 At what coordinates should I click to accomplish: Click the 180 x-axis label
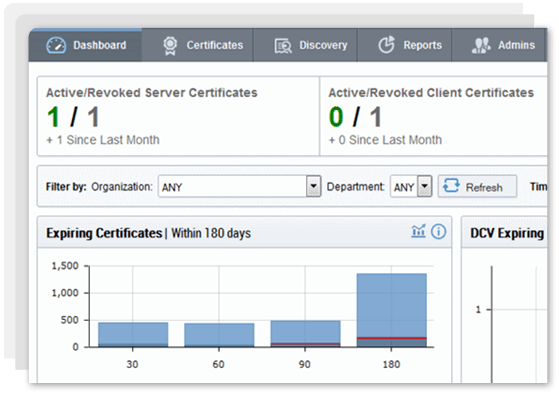pyautogui.click(x=391, y=364)
